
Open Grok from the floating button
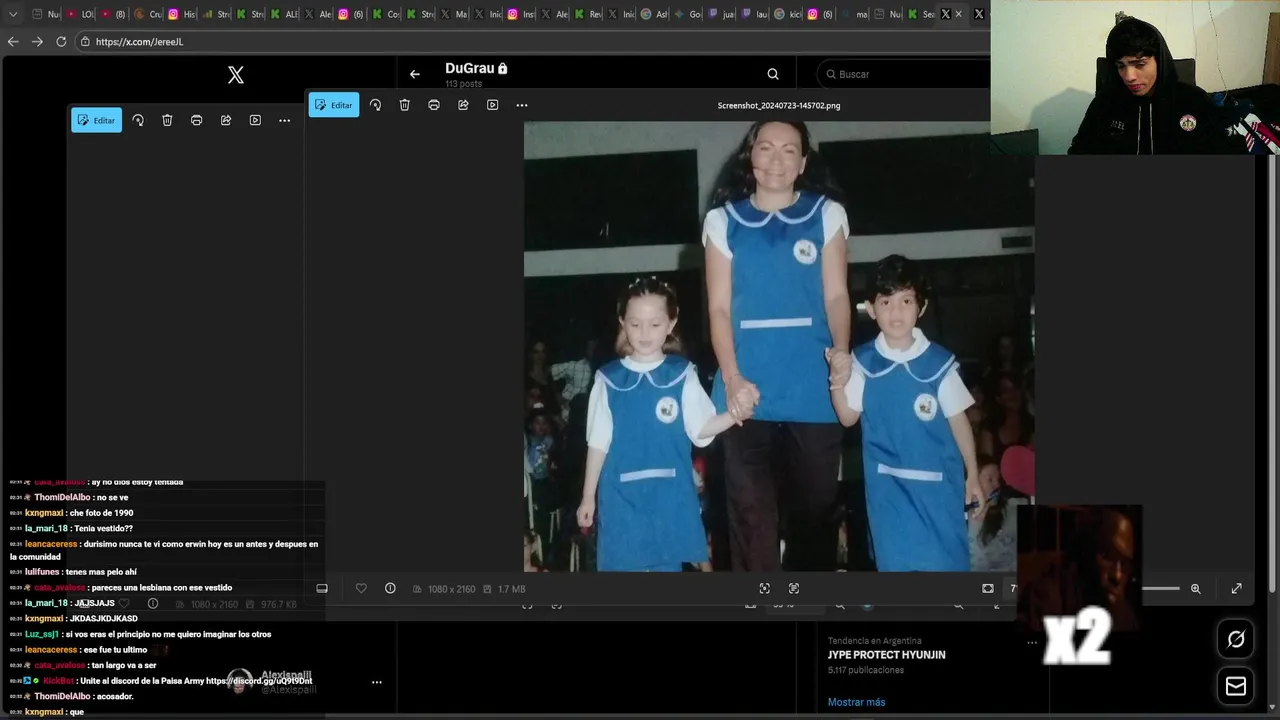[1236, 640]
